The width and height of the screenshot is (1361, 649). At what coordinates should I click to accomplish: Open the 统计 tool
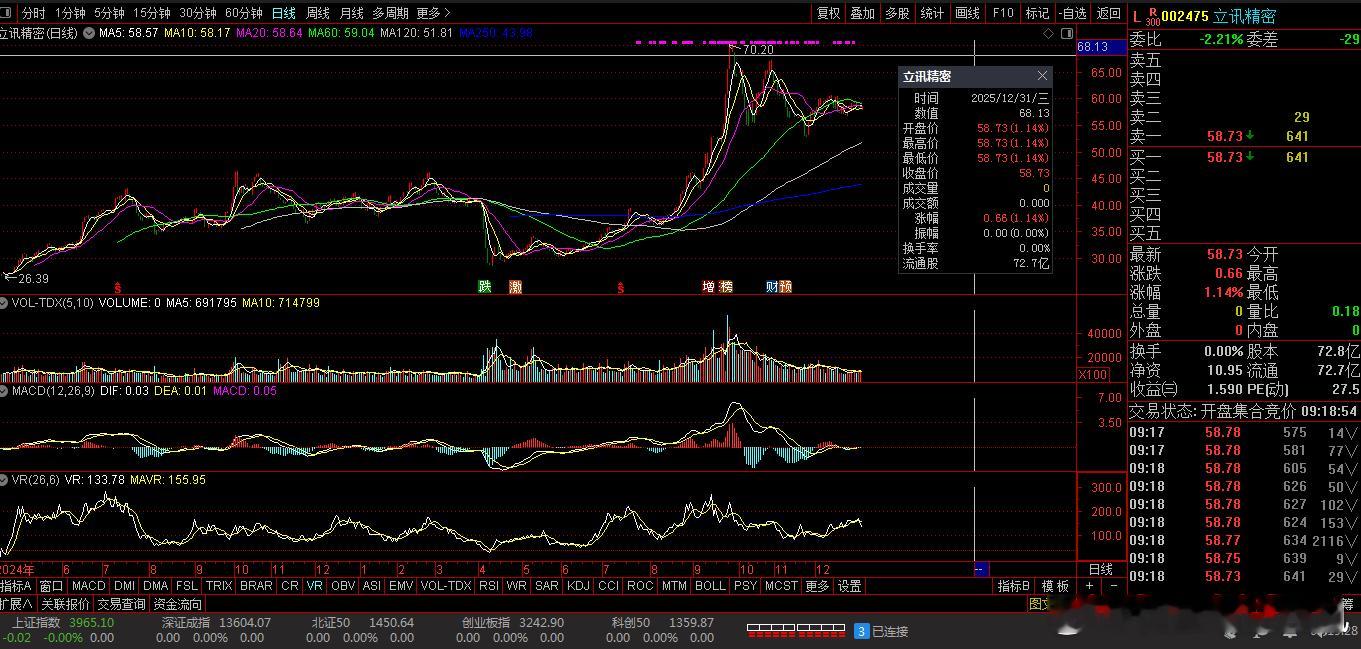pyautogui.click(x=932, y=13)
